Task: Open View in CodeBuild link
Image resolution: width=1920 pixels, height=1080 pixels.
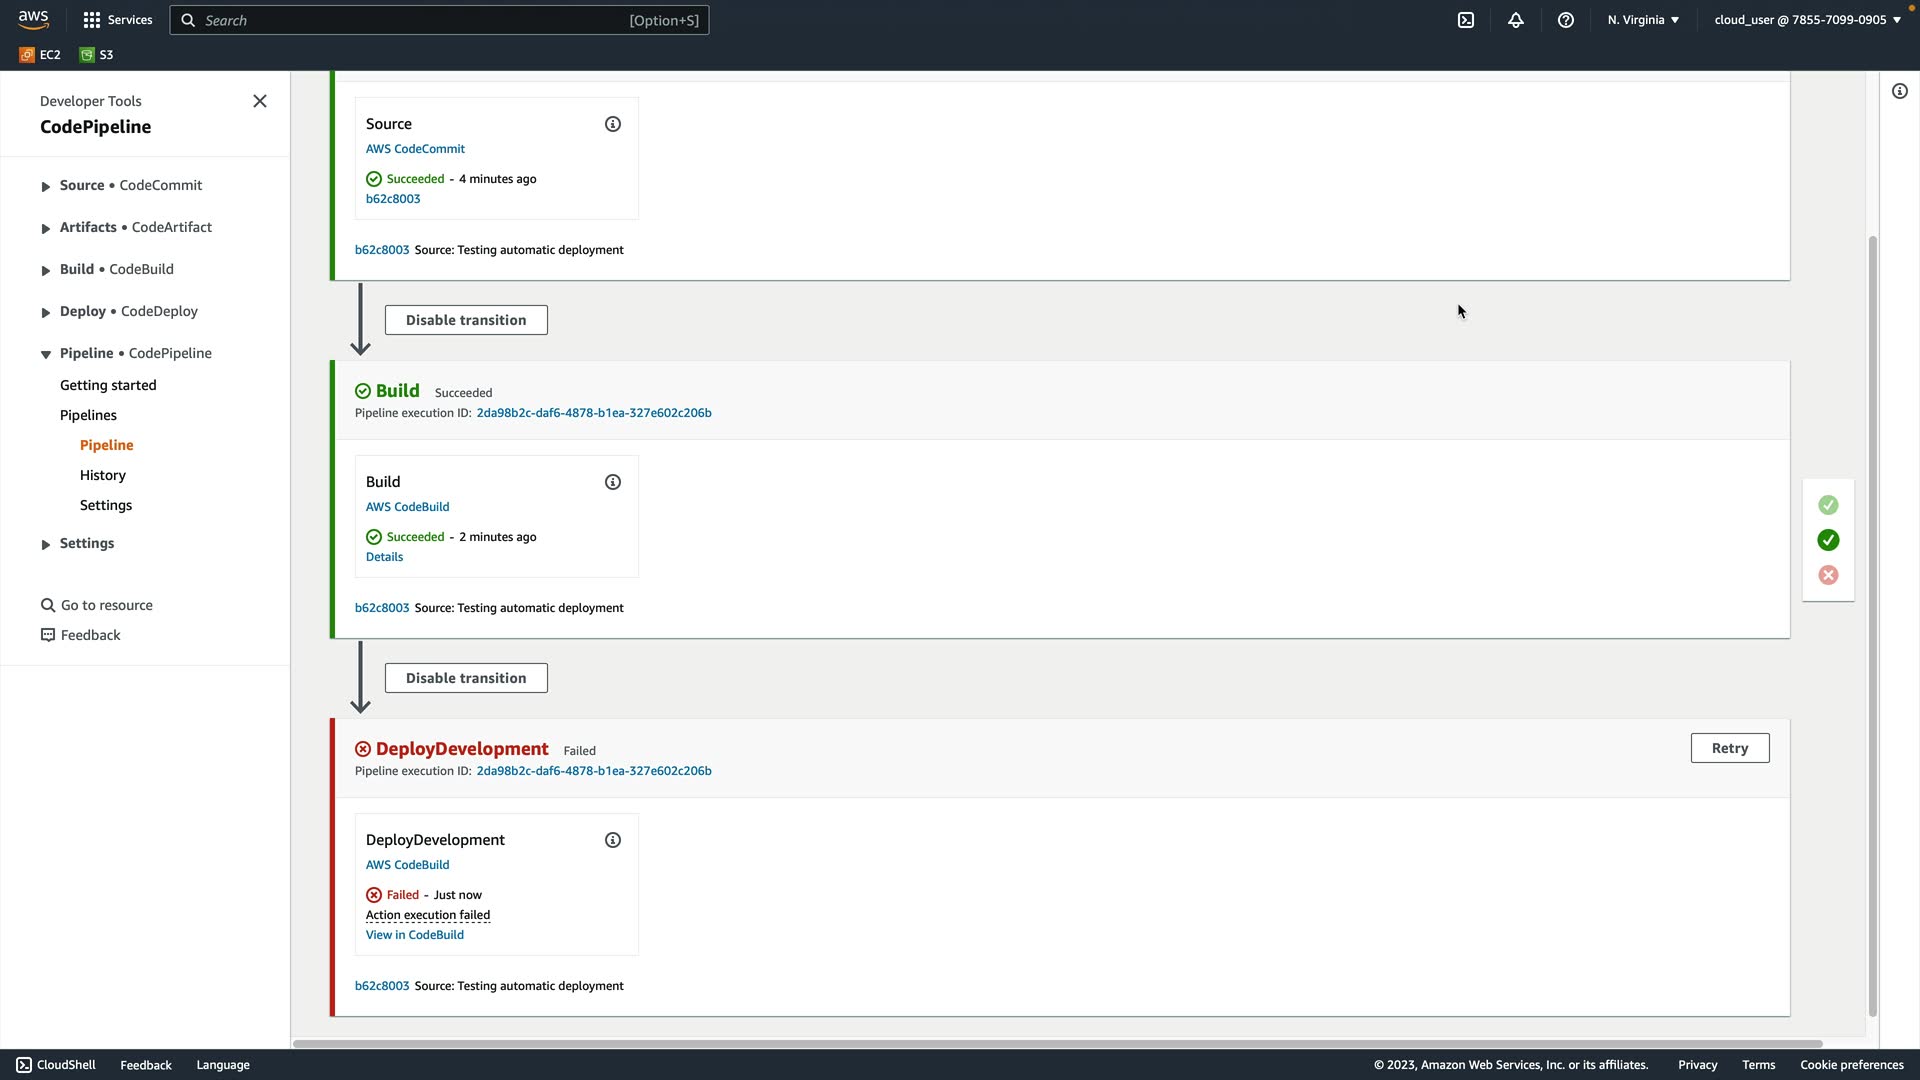Action: click(x=415, y=935)
